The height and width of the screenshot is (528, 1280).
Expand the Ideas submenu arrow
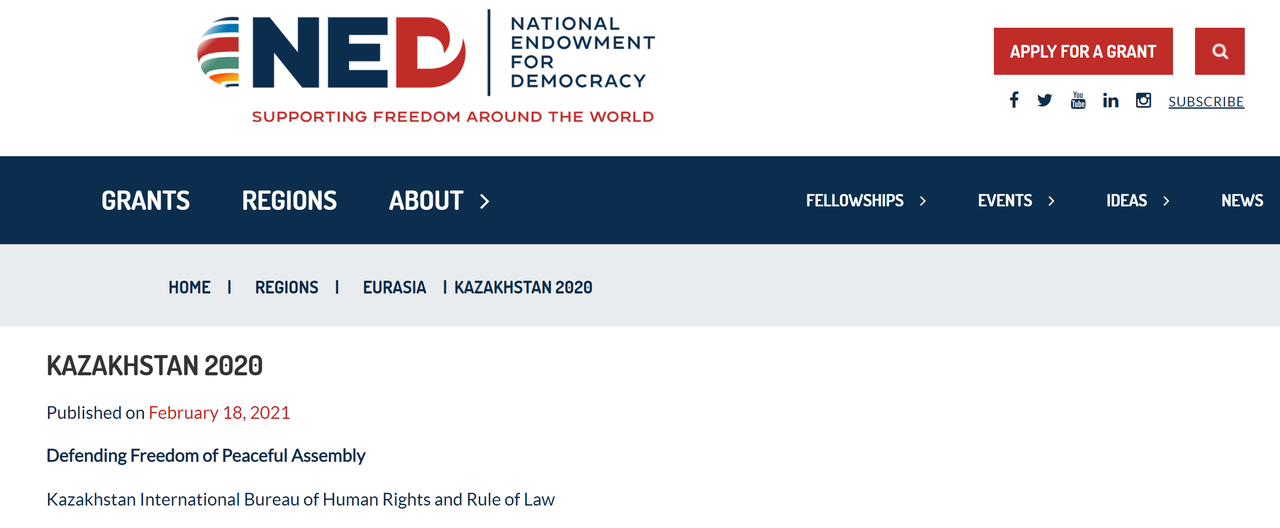coord(1166,201)
